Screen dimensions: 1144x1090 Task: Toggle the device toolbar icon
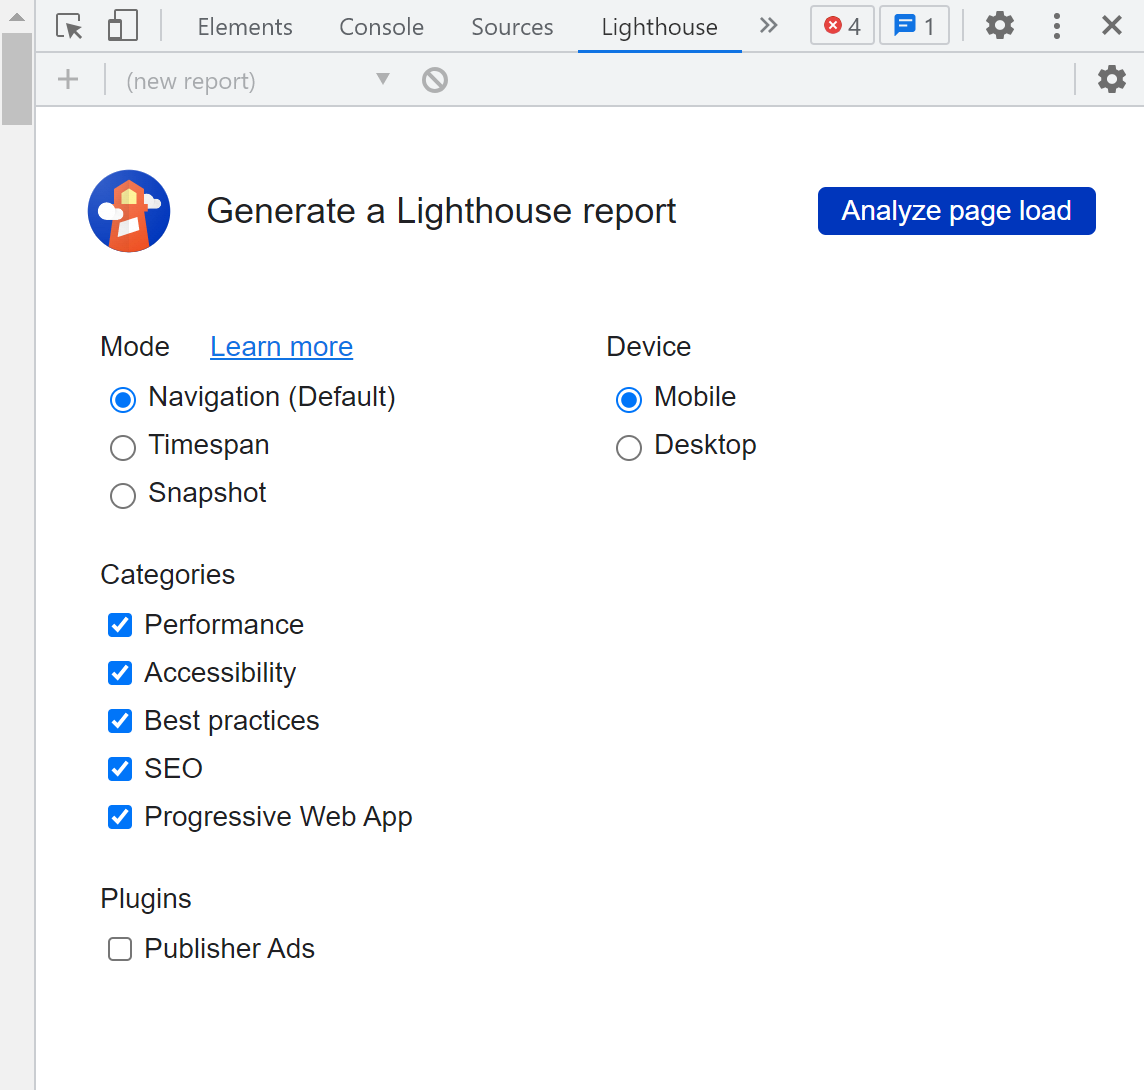click(x=123, y=27)
